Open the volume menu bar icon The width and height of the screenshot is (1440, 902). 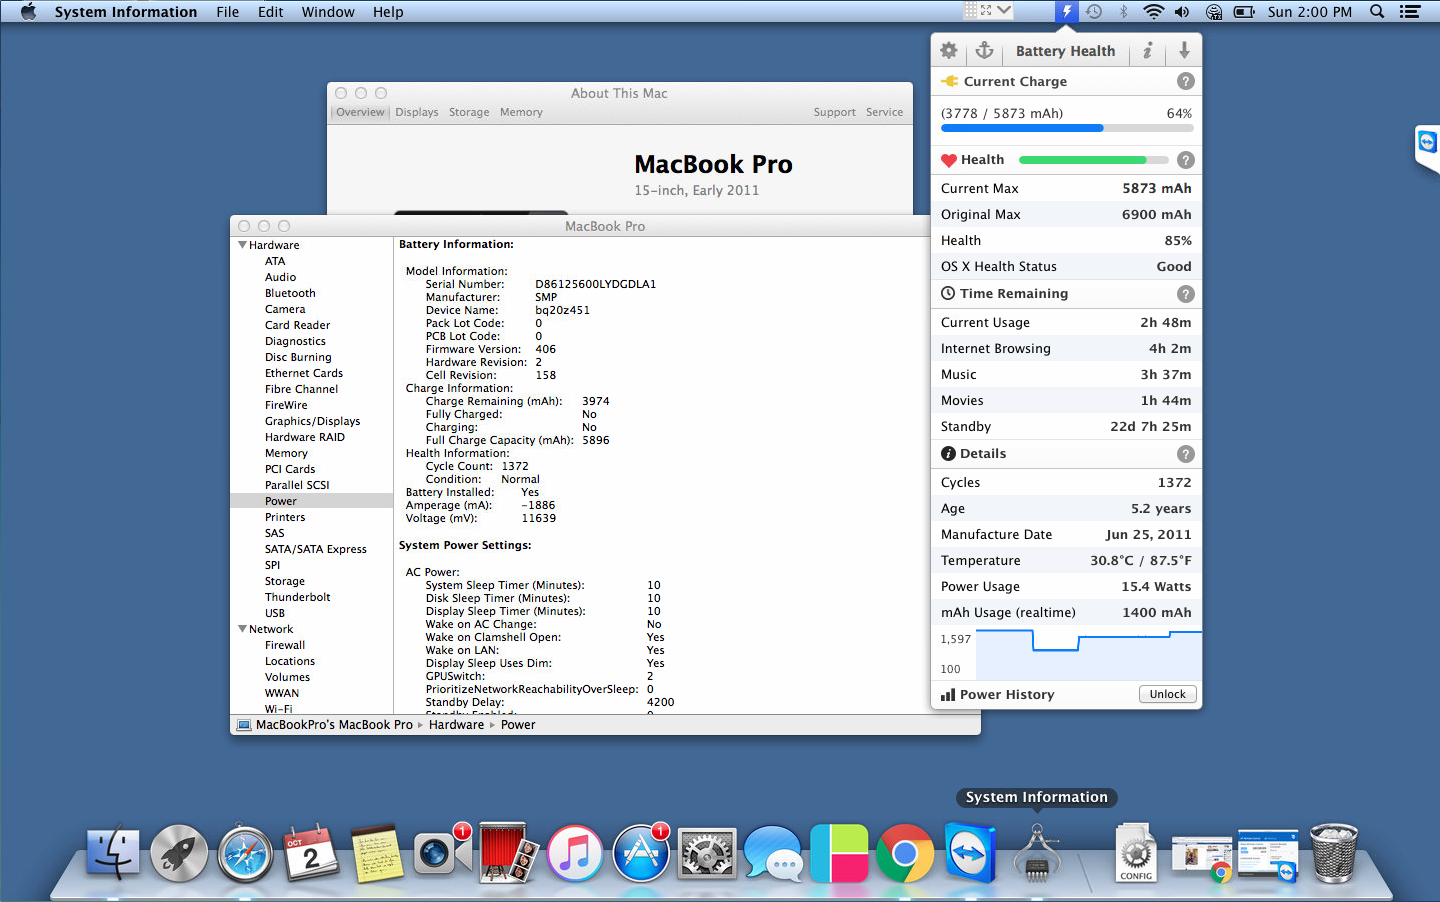coord(1182,12)
